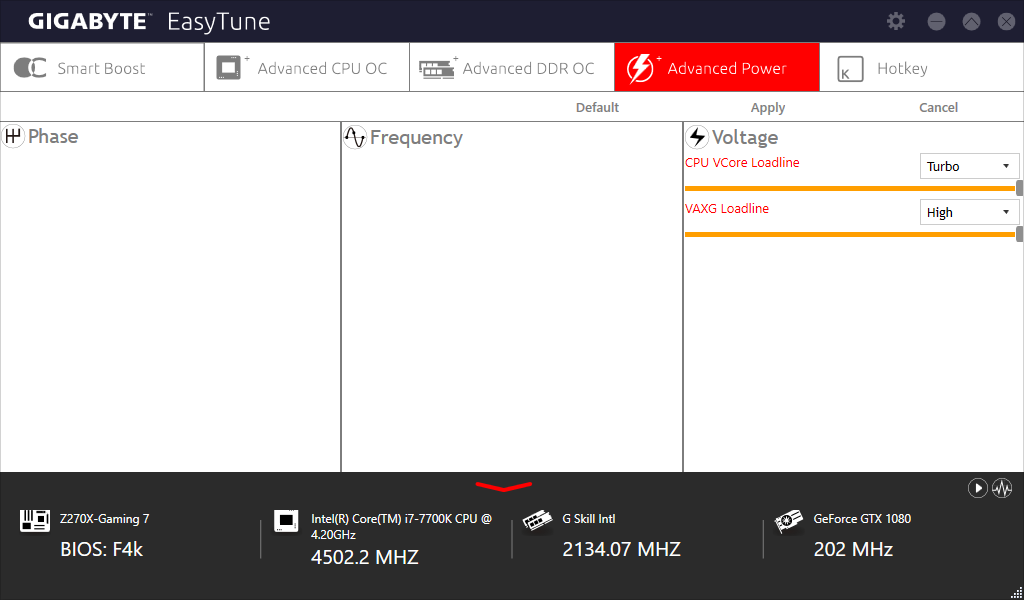
Task: Click the Default button
Action: (597, 108)
